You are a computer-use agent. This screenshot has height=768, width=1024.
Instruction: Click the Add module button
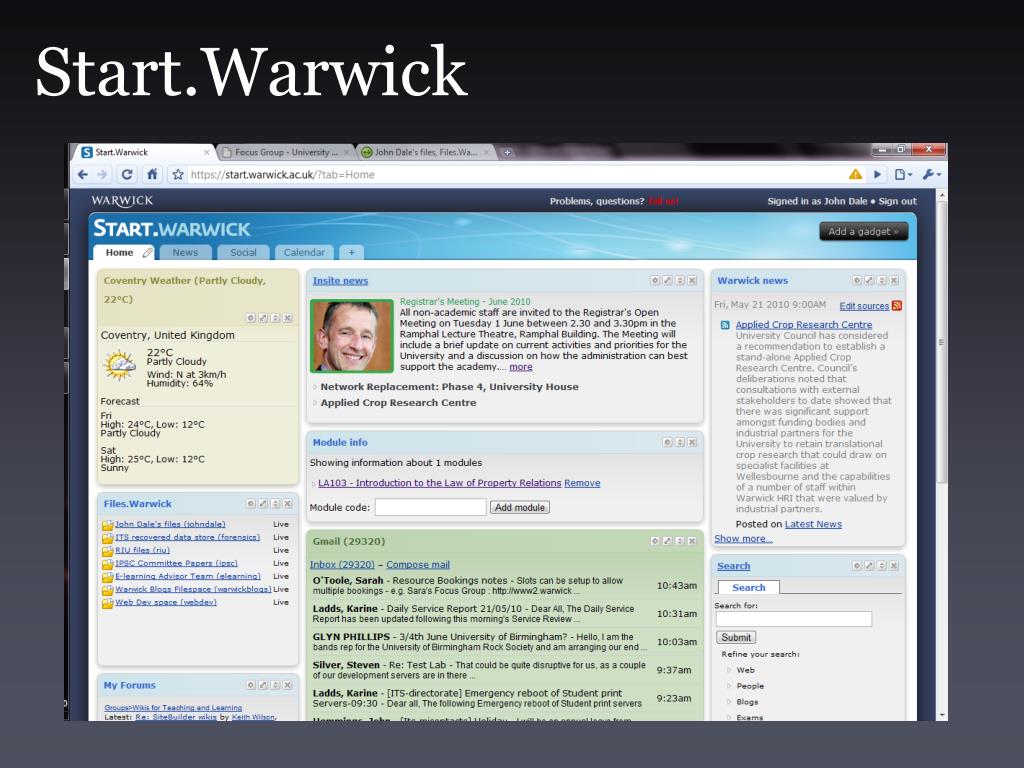coord(520,507)
